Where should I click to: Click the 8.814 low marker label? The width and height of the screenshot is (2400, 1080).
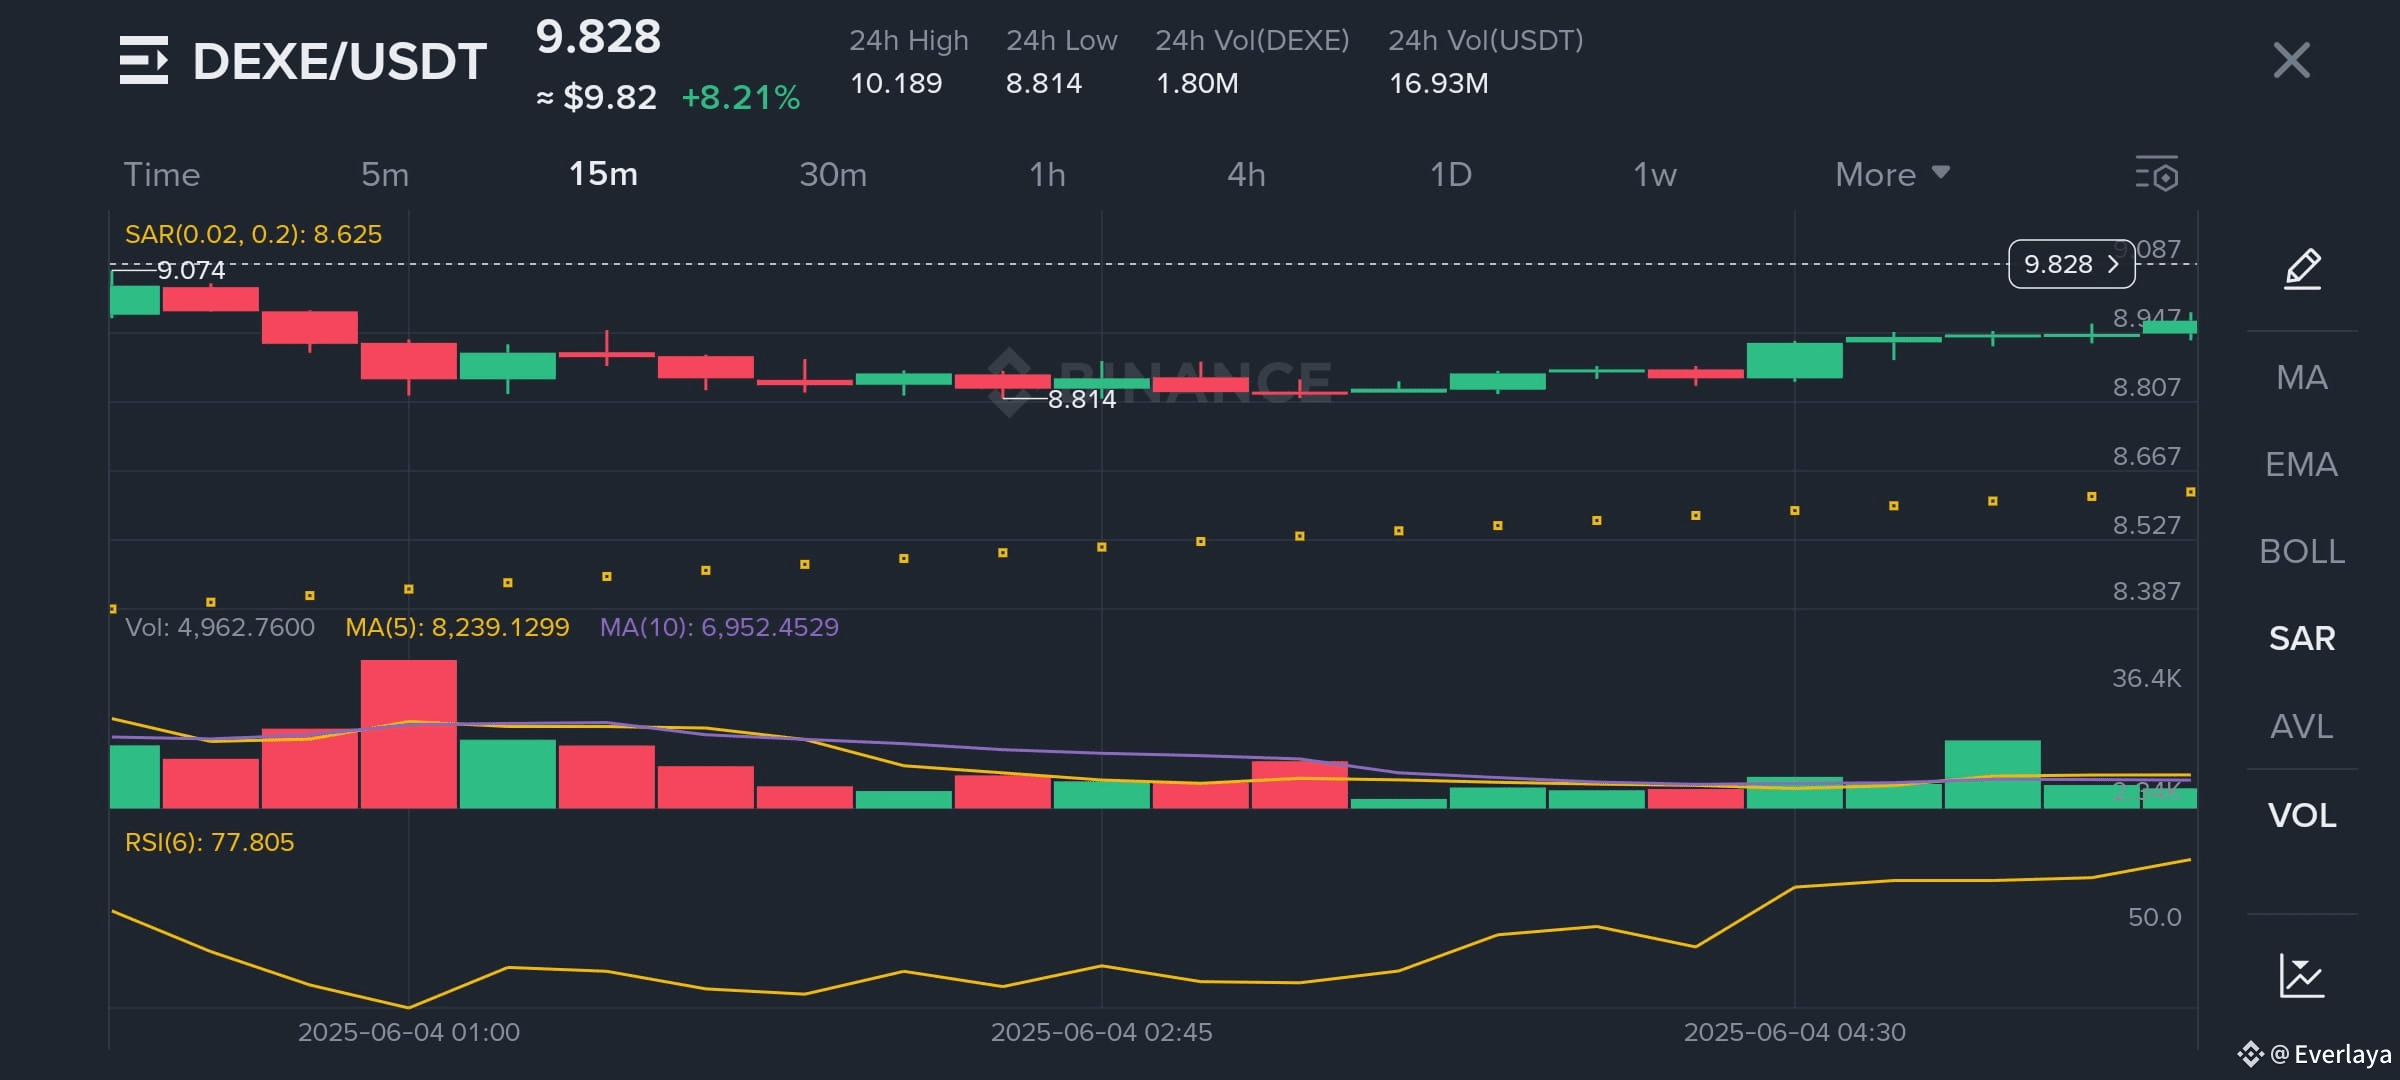pyautogui.click(x=1081, y=399)
